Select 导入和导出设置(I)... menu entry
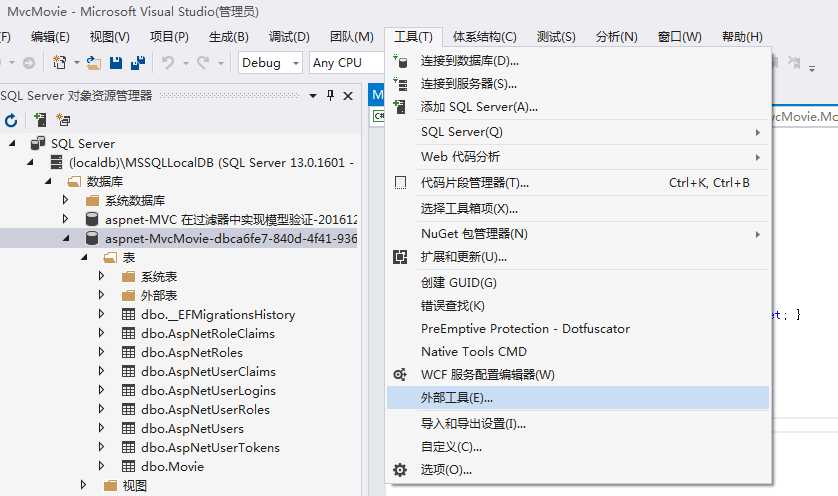Viewport: 838px width, 496px height. coord(578,424)
